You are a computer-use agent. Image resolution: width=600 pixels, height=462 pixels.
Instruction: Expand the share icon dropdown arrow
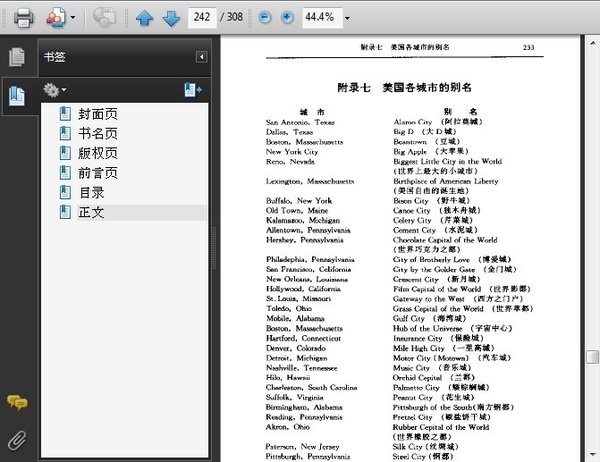point(73,18)
